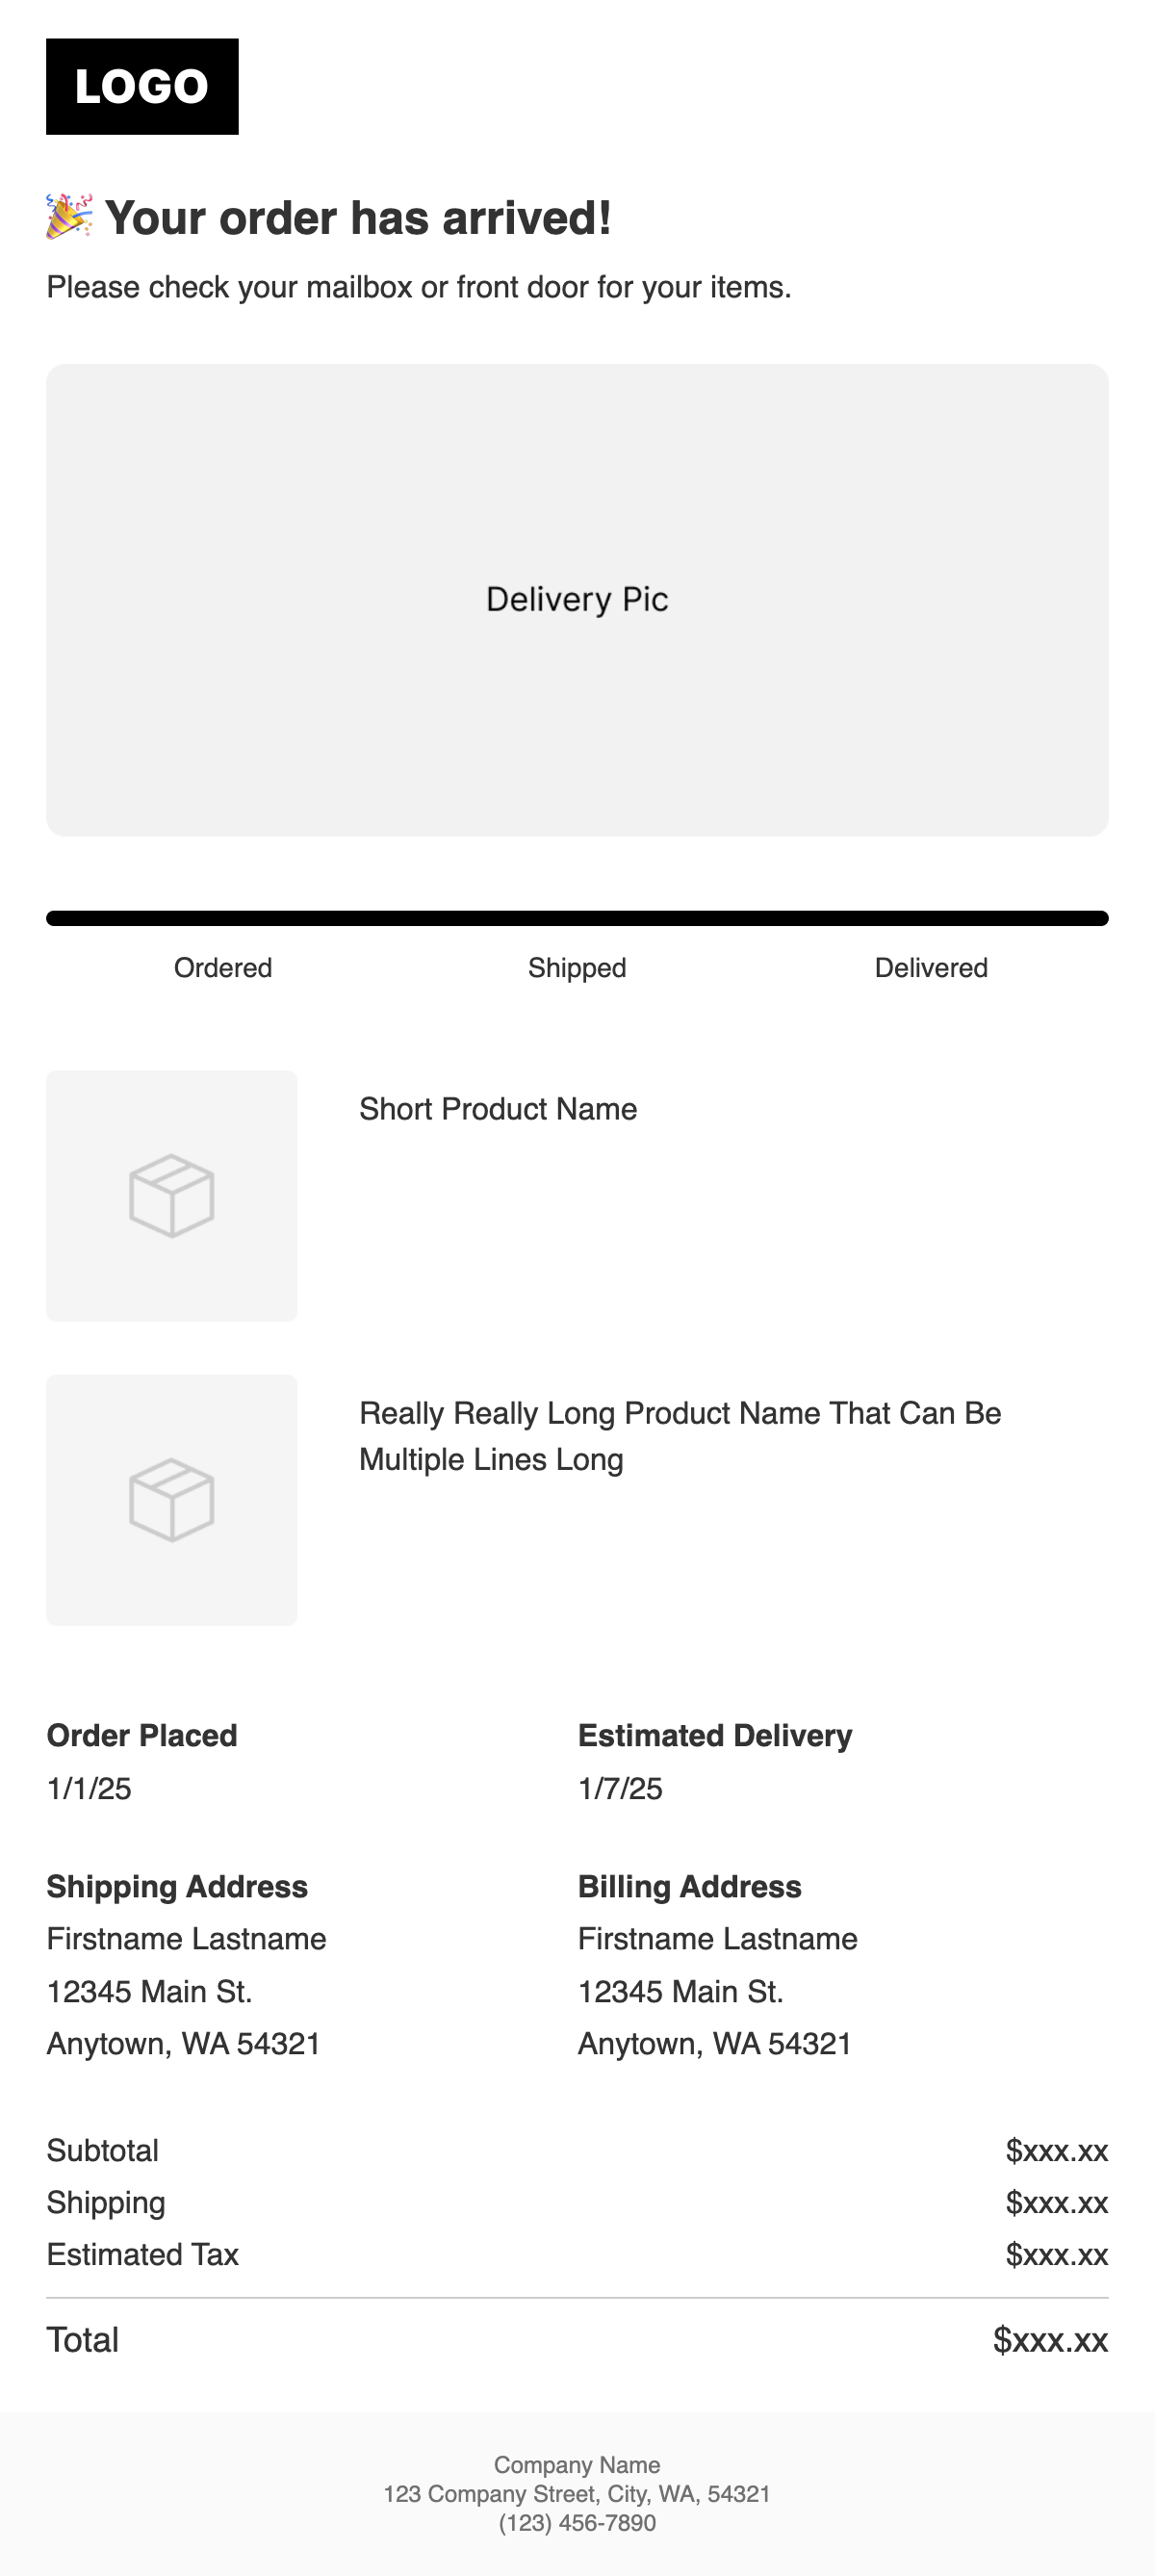Select the Ordered progress step label
The width and height of the screenshot is (1155, 2576).
tap(223, 968)
